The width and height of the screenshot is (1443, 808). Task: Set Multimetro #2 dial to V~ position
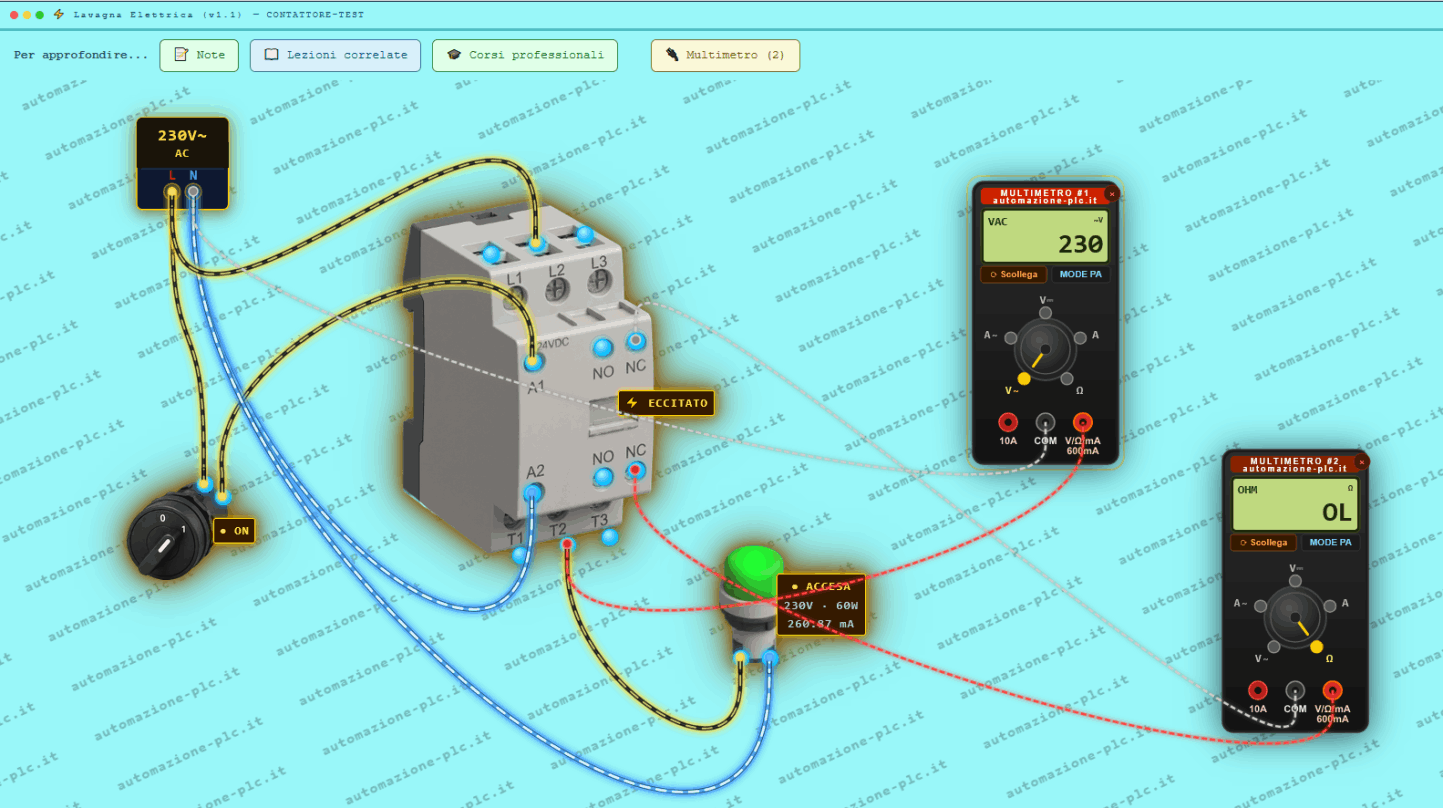click(x=1274, y=647)
